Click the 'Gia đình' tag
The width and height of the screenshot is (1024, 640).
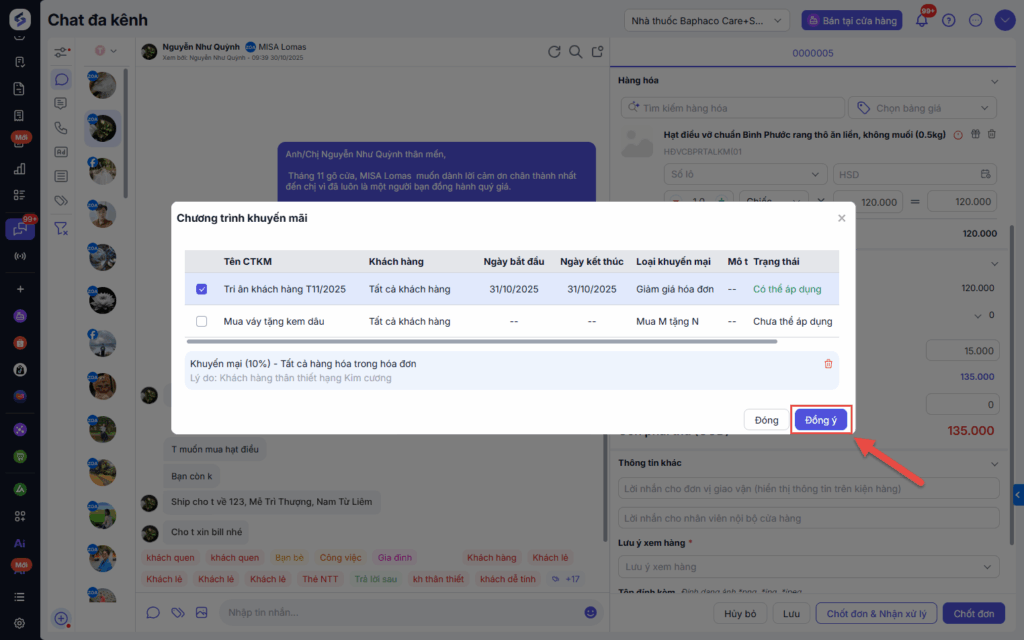click(x=394, y=558)
